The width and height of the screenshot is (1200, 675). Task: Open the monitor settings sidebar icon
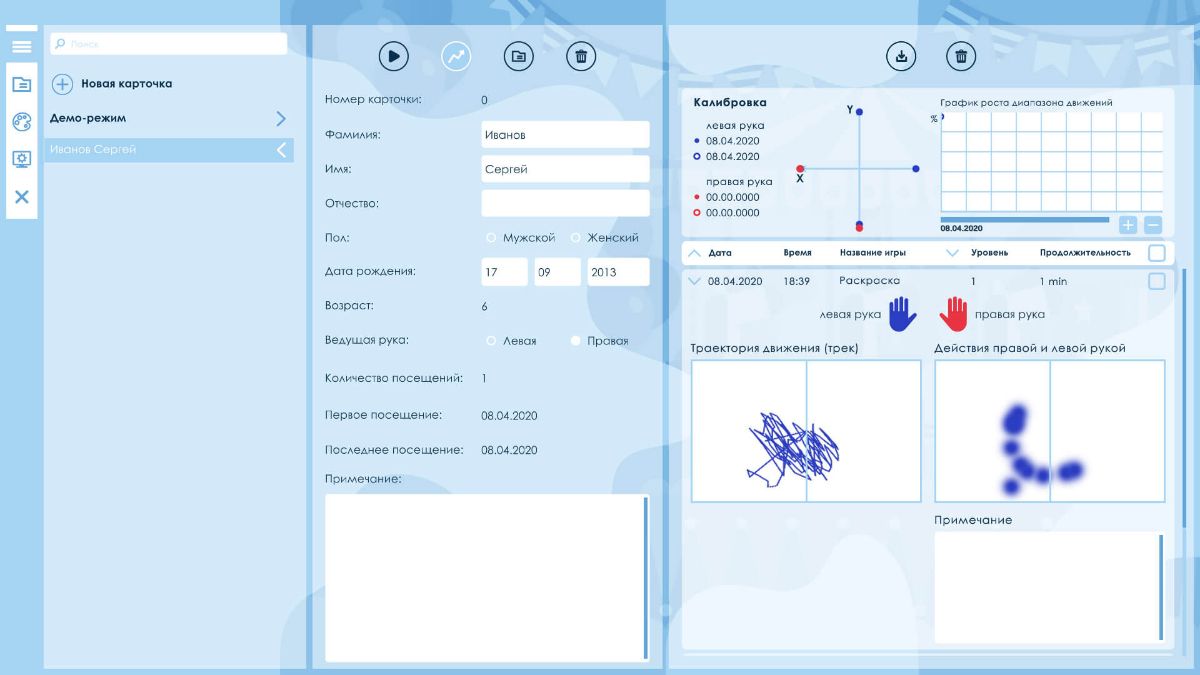21,158
